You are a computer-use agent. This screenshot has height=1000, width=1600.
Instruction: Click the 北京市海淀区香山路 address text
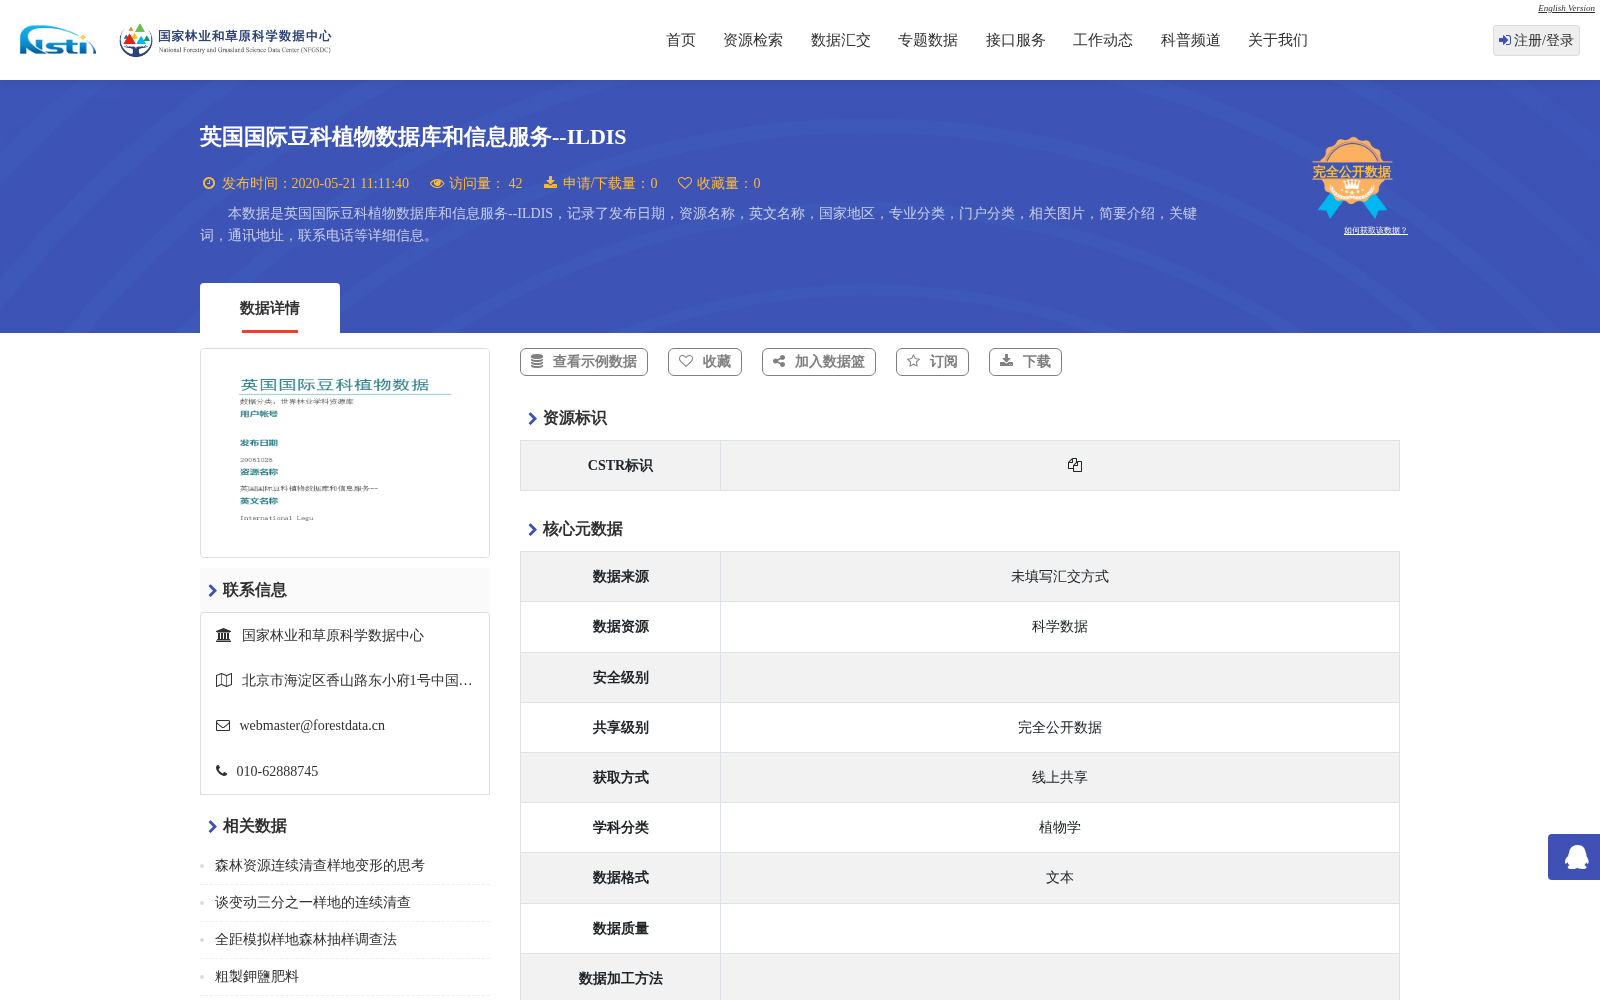coord(357,681)
